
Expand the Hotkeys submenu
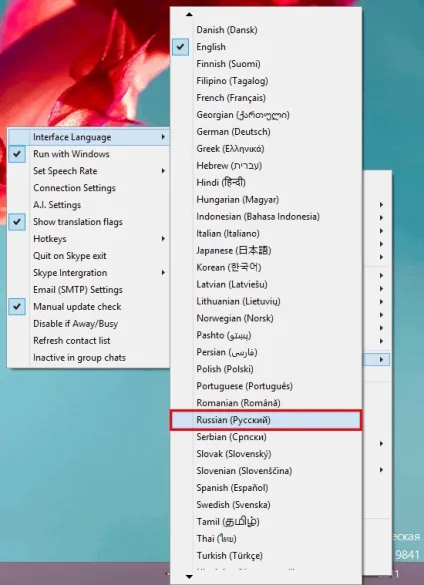(x=88, y=239)
